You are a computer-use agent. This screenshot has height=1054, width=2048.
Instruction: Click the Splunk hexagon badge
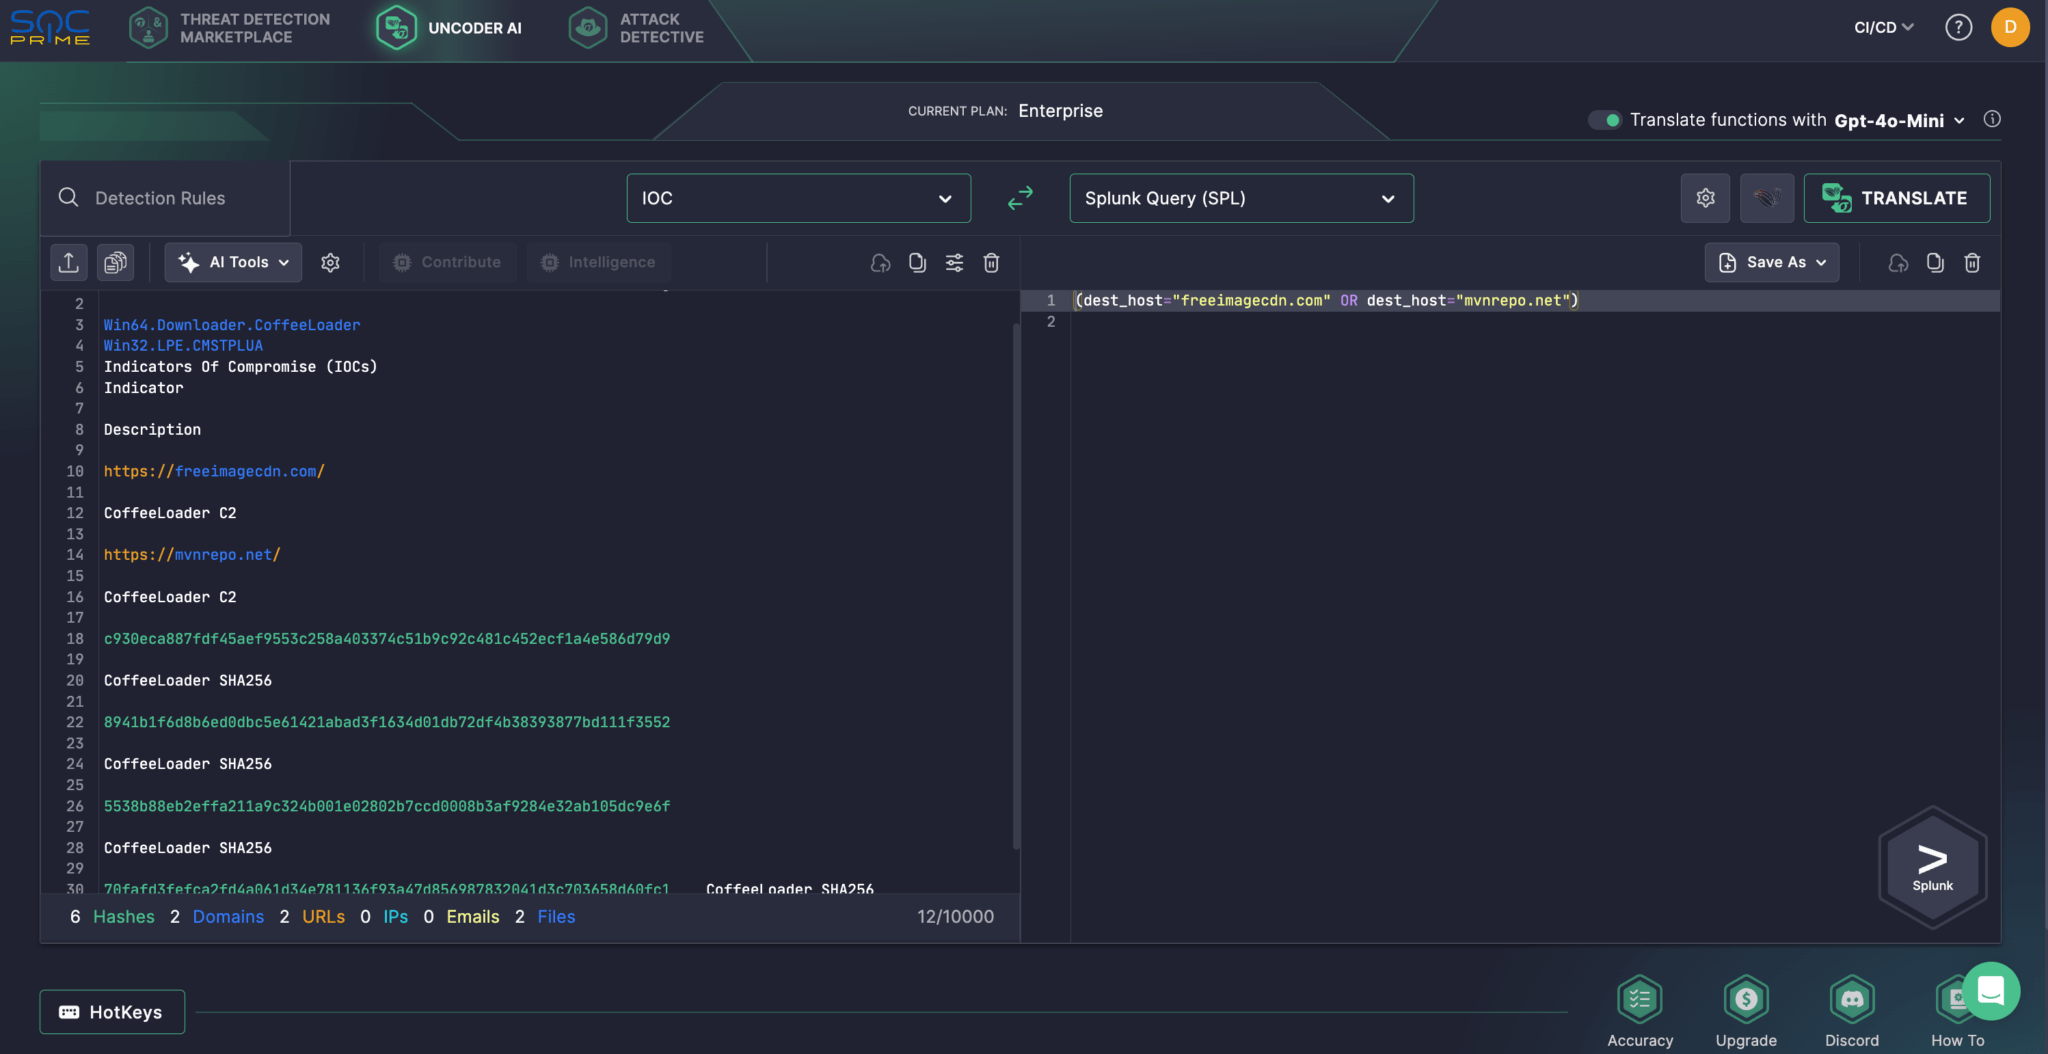click(x=1931, y=865)
